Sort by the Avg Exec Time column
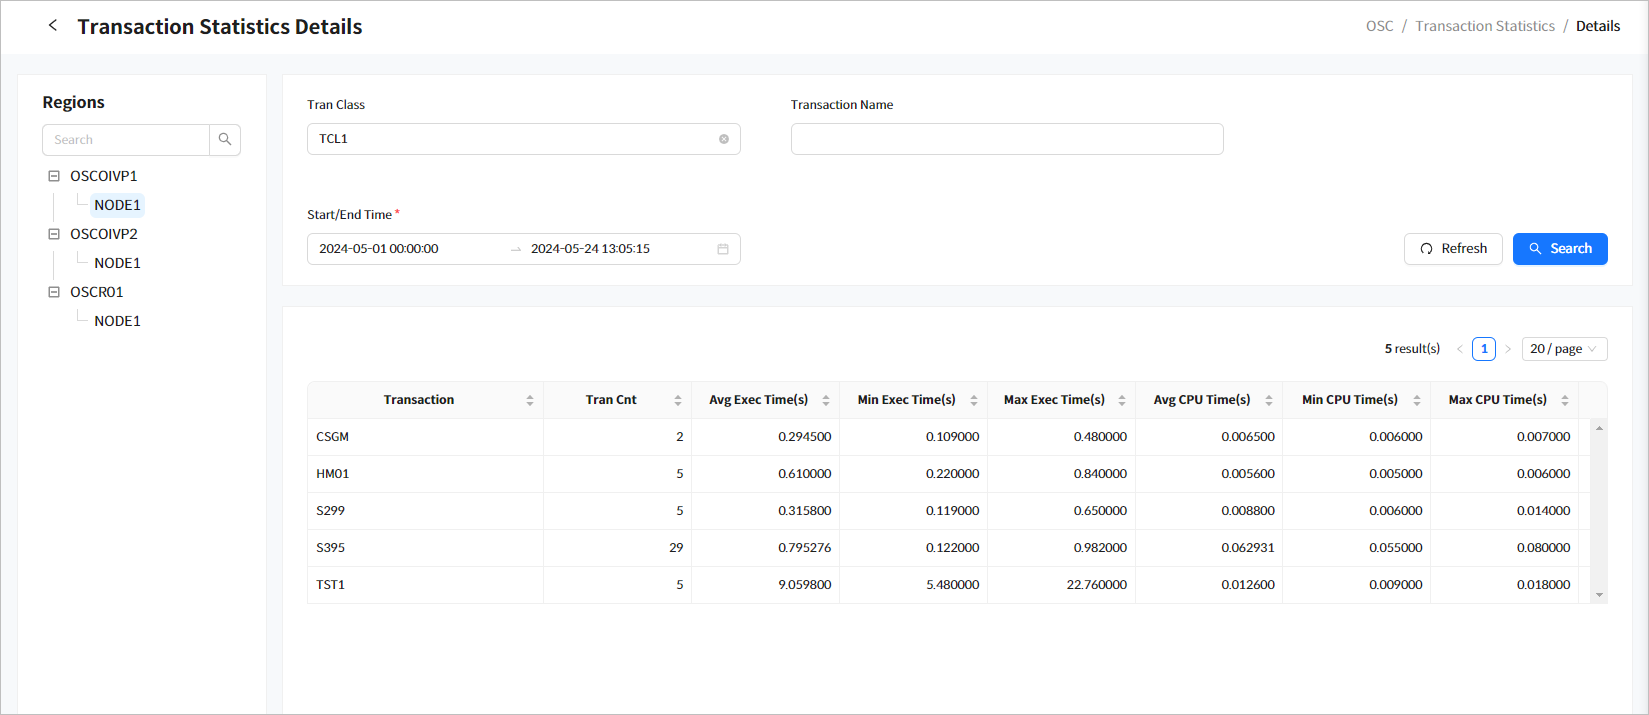This screenshot has width=1649, height=715. pos(826,400)
